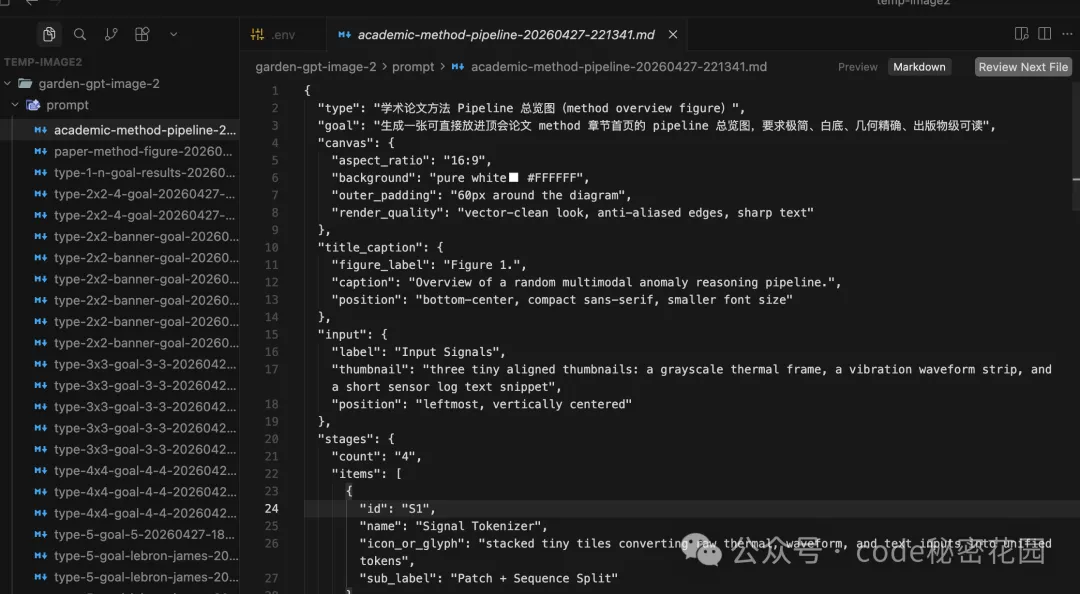
Task: Close the academic-method-pipeline tab
Action: click(673, 34)
